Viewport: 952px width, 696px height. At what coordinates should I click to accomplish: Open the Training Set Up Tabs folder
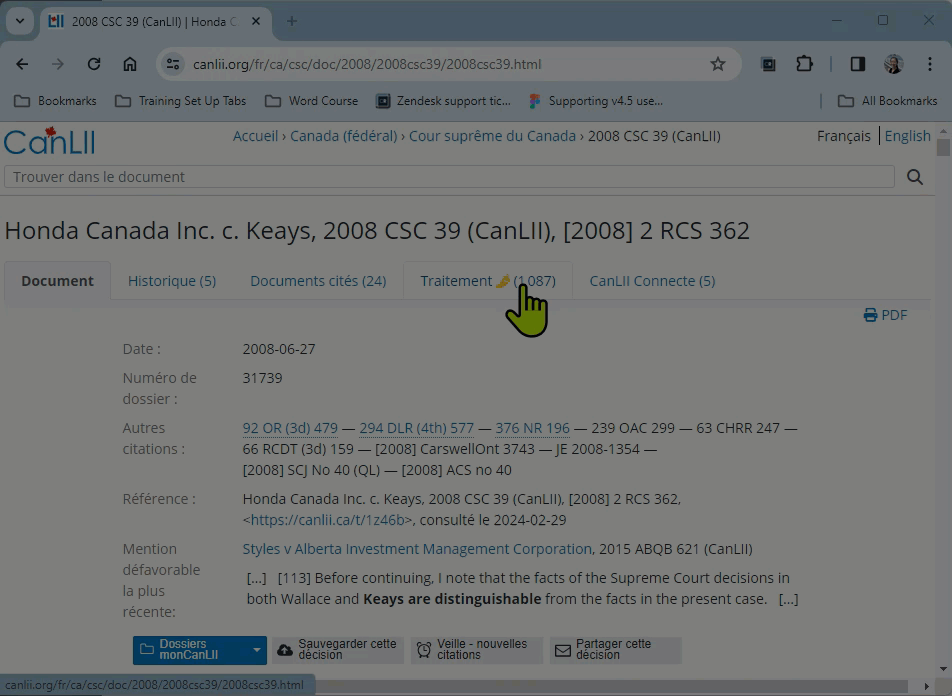[x=180, y=101]
